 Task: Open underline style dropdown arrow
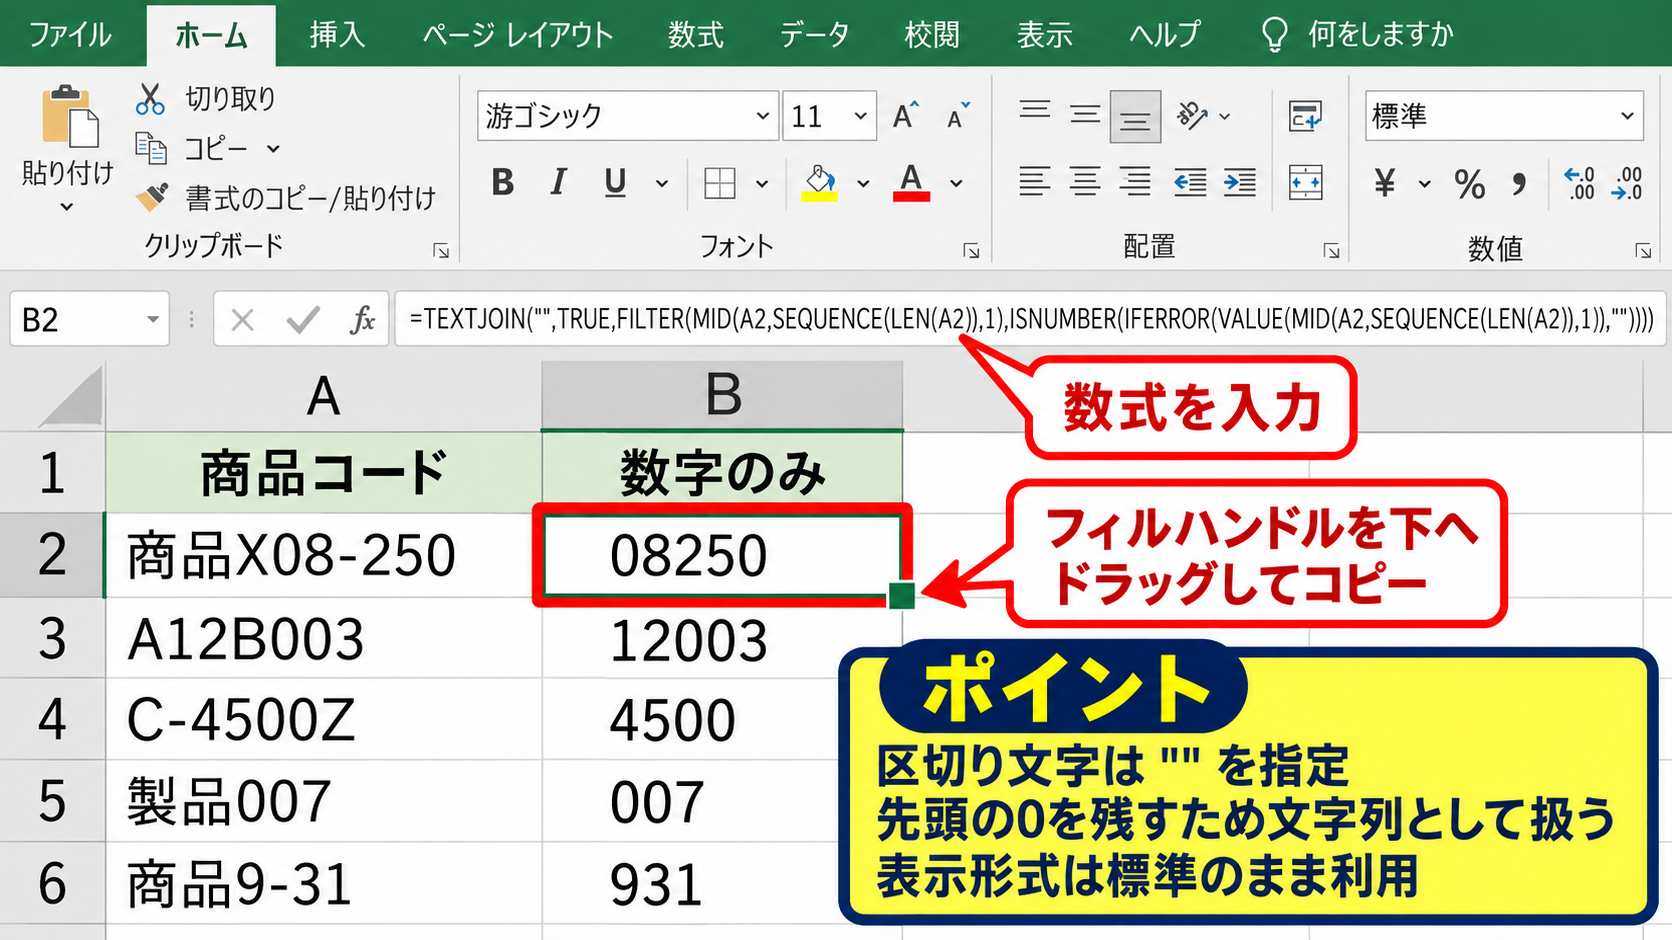click(661, 184)
